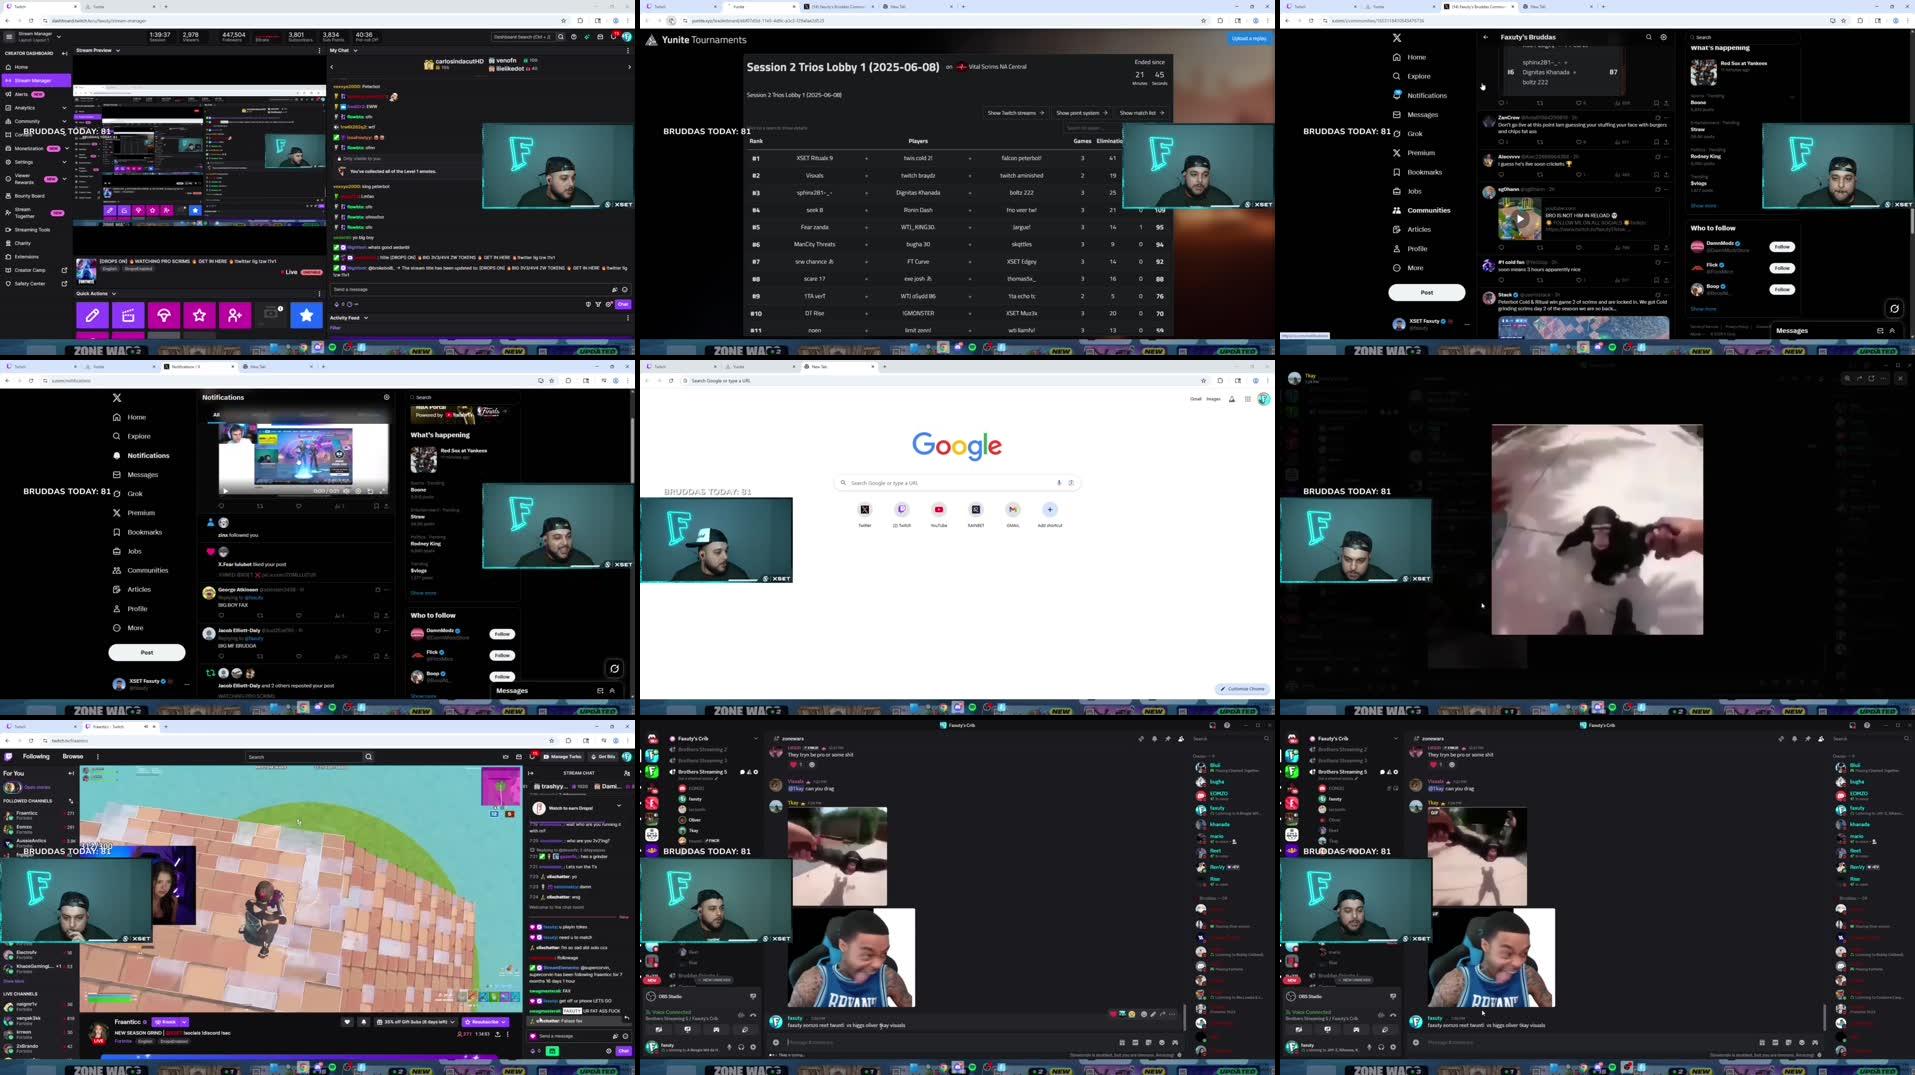Image resolution: width=1915 pixels, height=1075 pixels.
Task: Open YouTube shortcut on Google New Tab
Action: pos(939,513)
